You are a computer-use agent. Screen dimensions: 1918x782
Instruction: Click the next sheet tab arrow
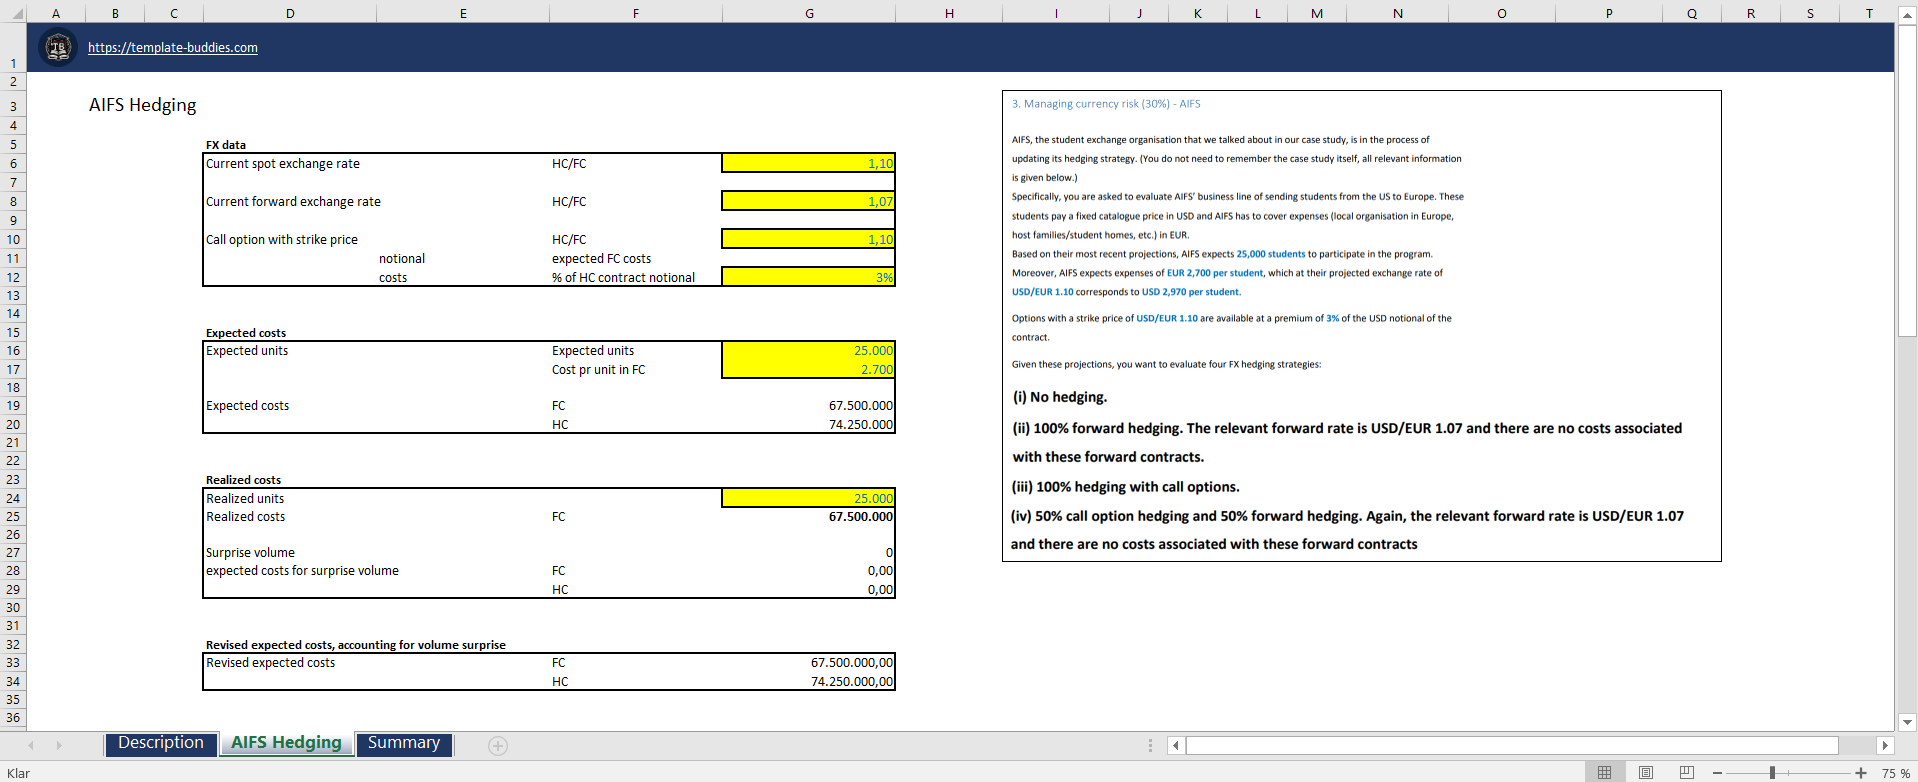pyautogui.click(x=59, y=745)
